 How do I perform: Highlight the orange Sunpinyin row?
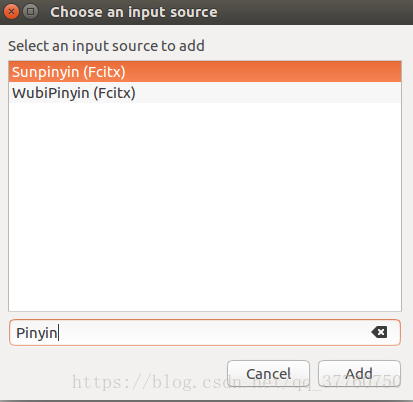pos(205,72)
